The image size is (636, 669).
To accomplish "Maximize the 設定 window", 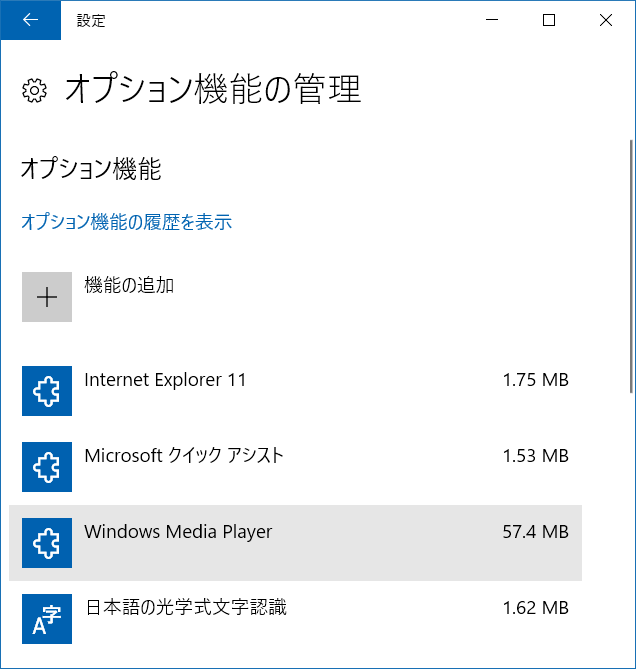I will (549, 20).
